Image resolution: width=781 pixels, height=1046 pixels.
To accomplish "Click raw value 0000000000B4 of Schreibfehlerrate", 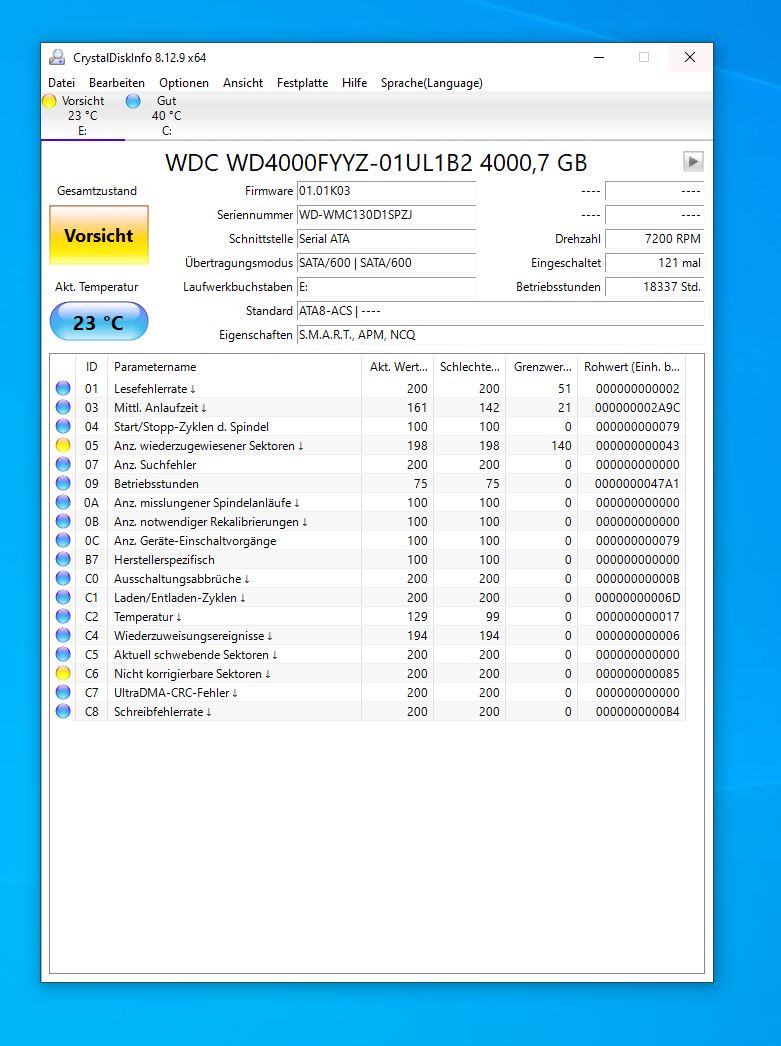I will [638, 712].
